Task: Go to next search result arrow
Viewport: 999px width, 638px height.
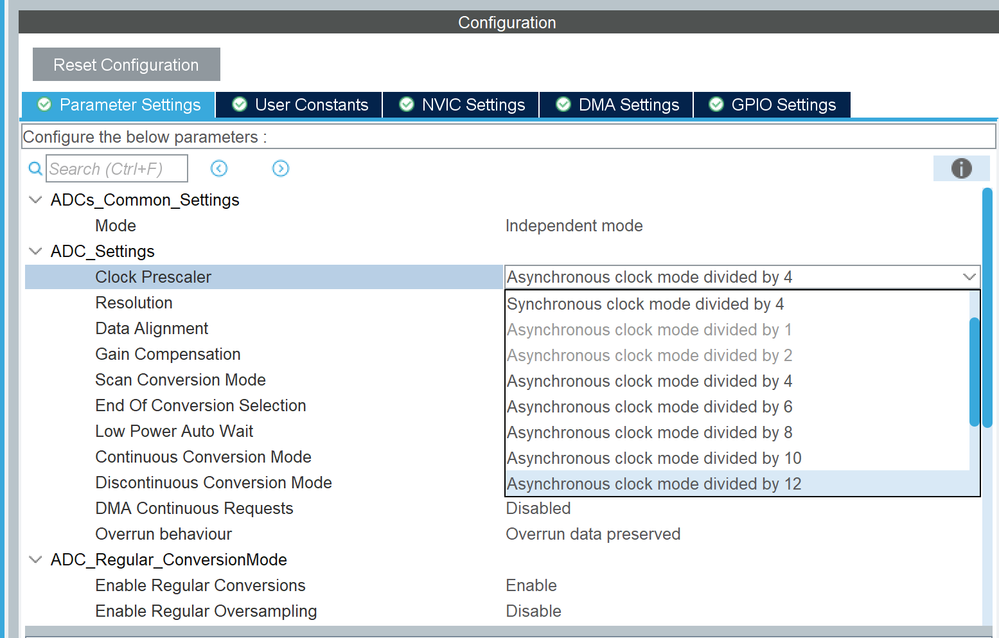Action: click(280, 168)
